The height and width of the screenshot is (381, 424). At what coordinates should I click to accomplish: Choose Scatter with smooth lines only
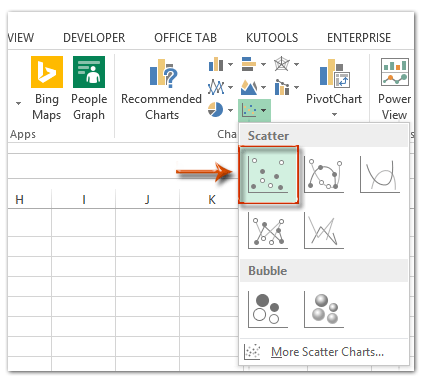pos(380,175)
